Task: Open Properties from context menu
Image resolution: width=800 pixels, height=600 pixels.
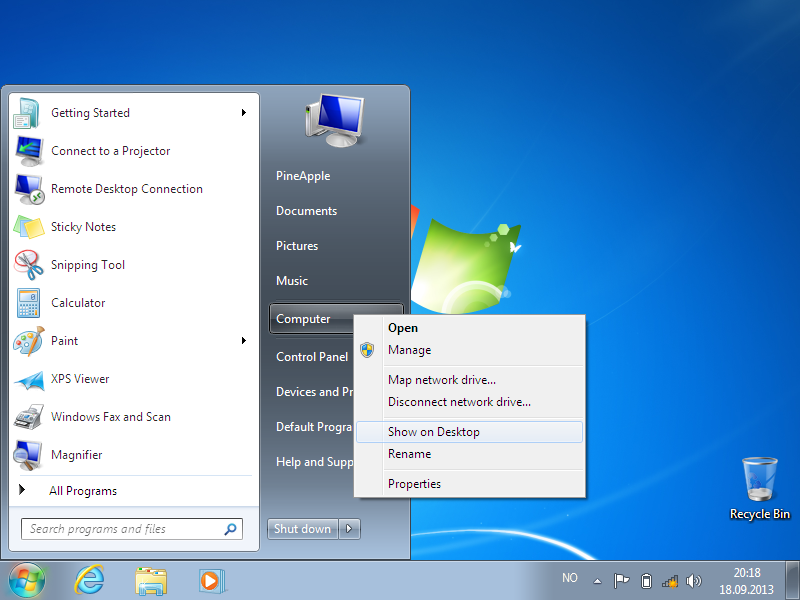Action: click(469, 484)
